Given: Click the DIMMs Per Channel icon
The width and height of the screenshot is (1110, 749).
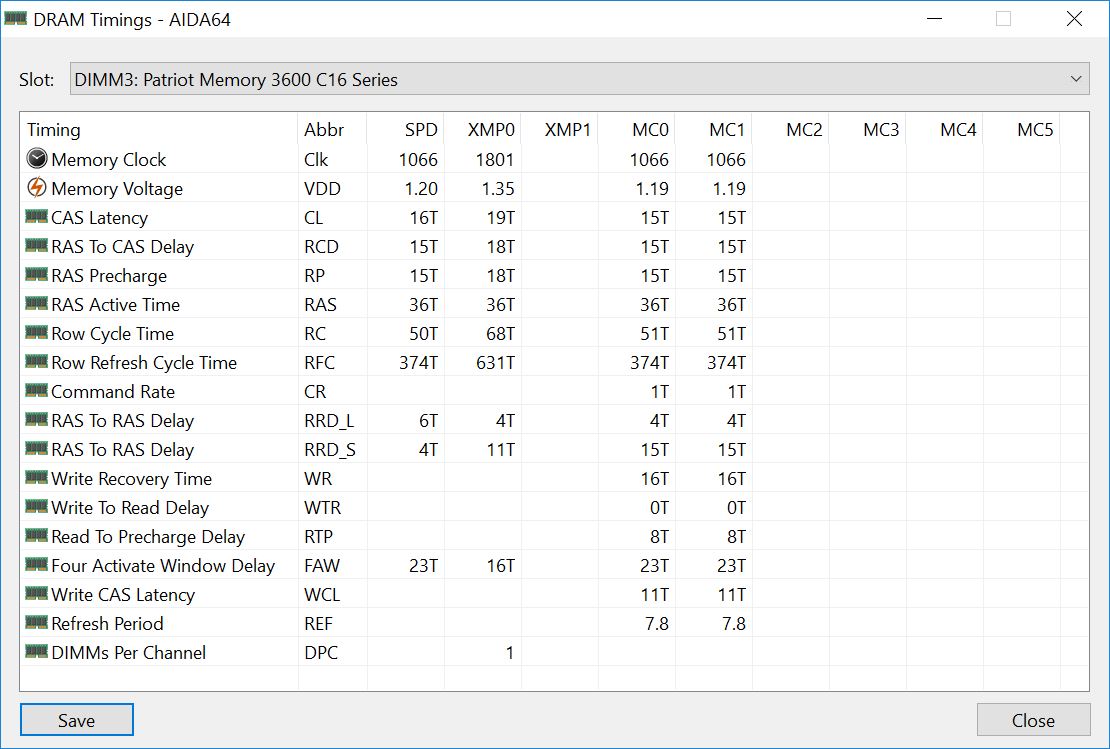Looking at the screenshot, I should [37, 652].
